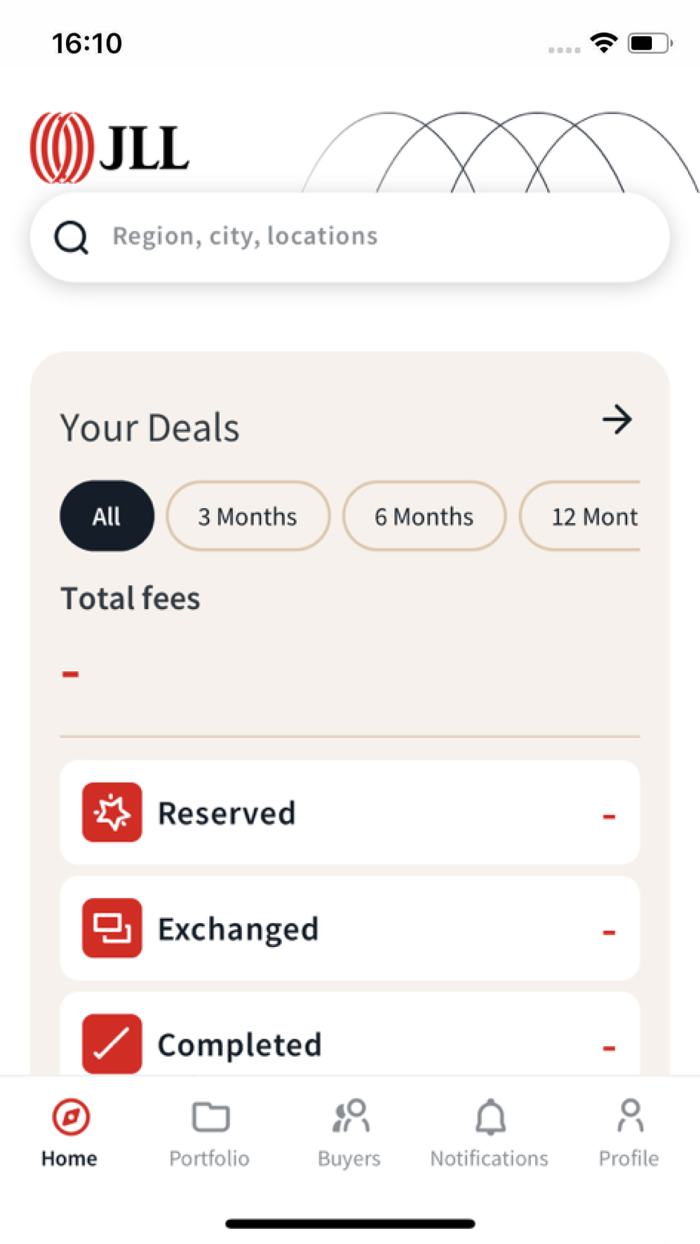Open Notifications bell icon
The width and height of the screenshot is (700, 1244).
(x=489, y=1116)
